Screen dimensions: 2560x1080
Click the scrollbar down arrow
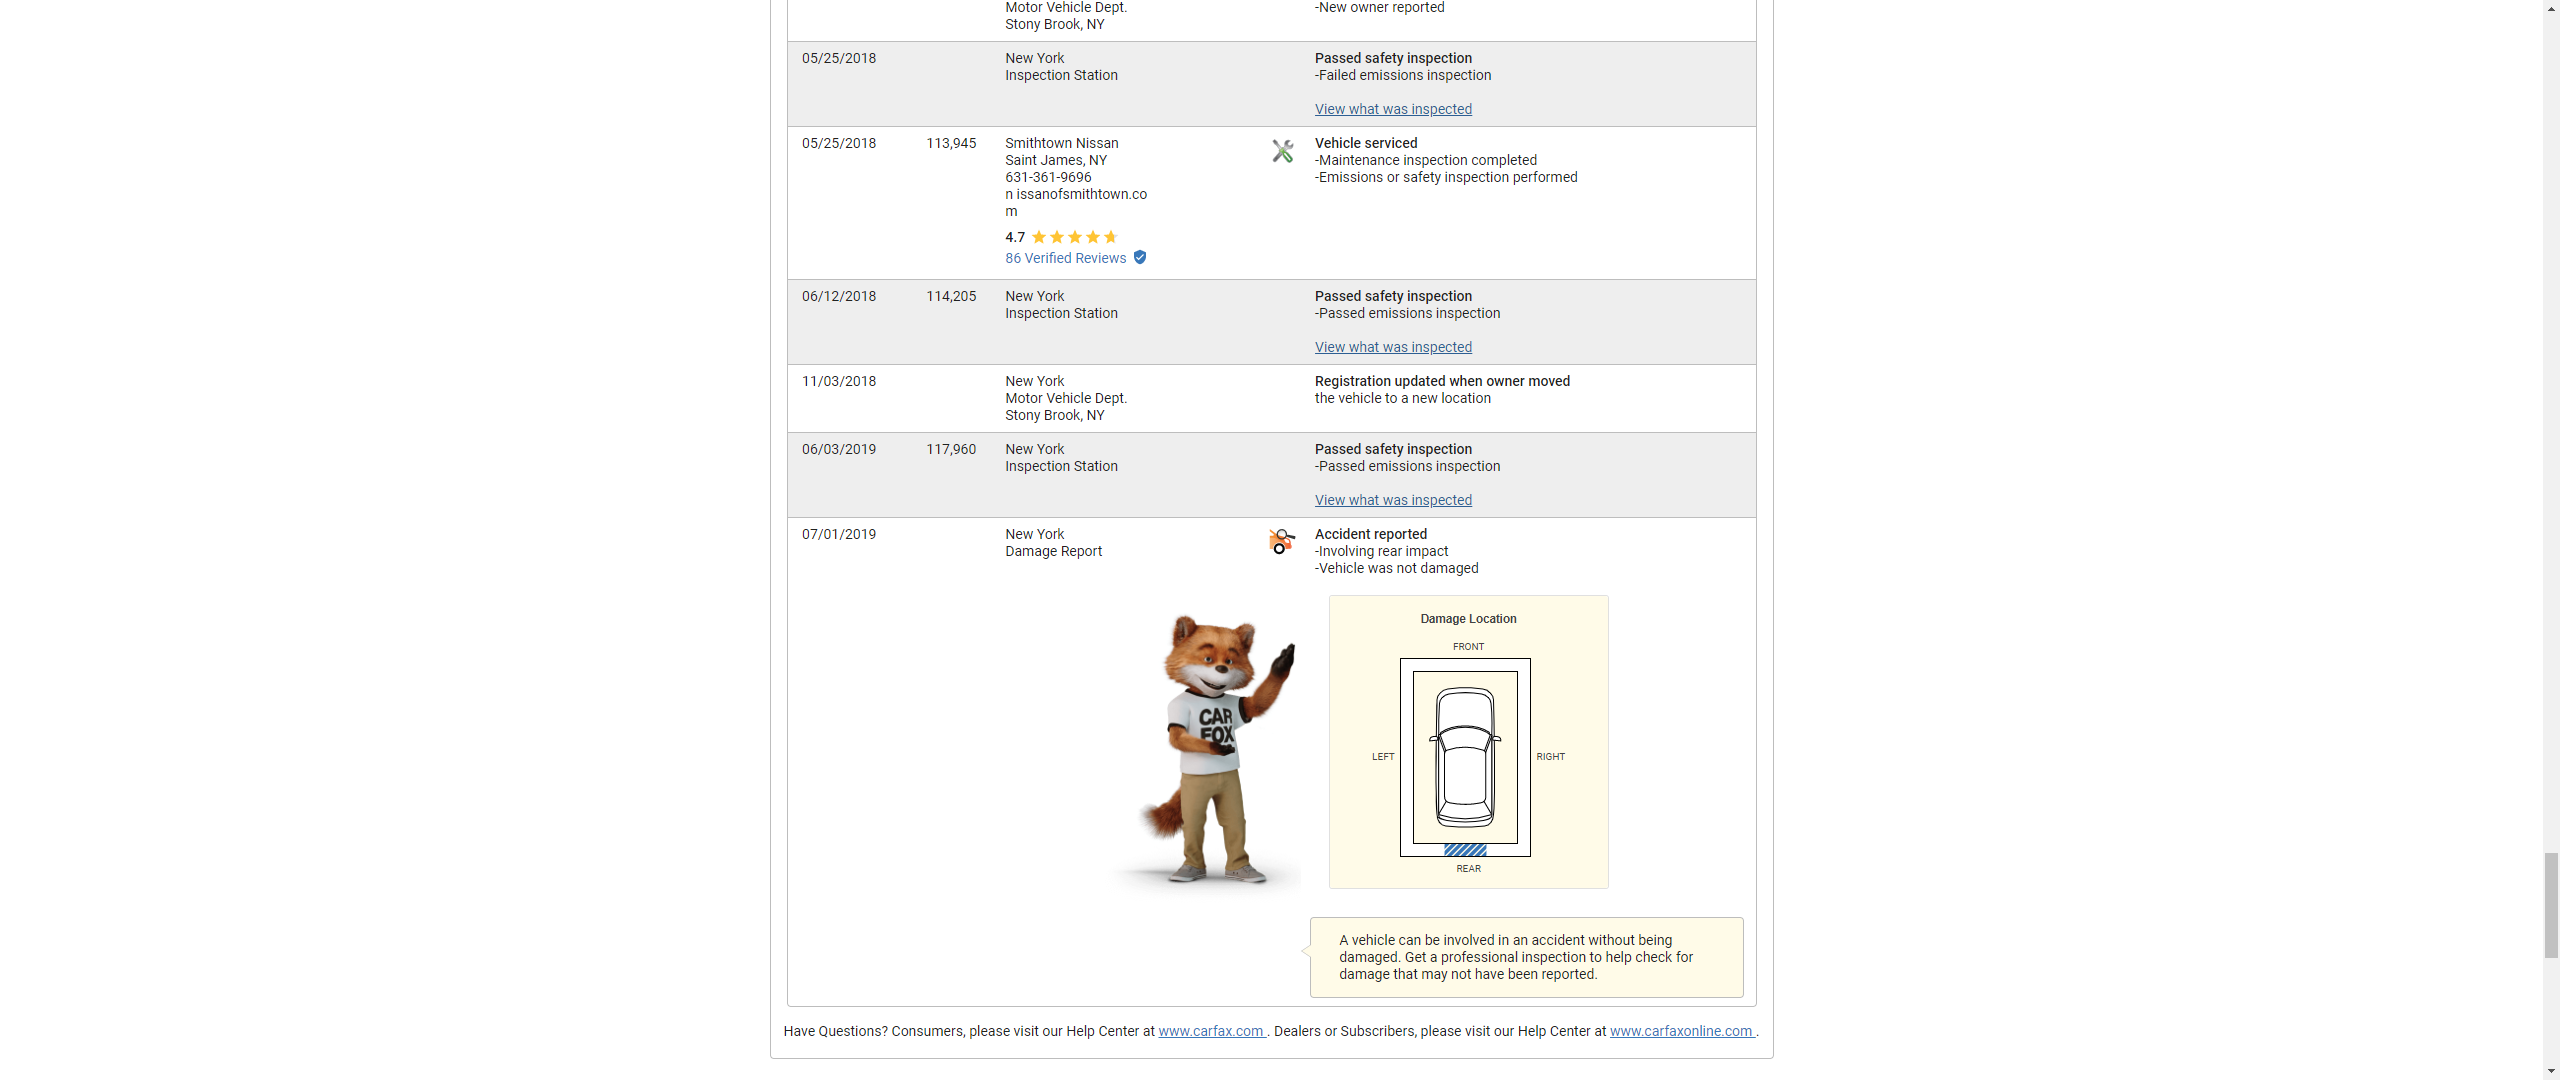[x=2551, y=1071]
